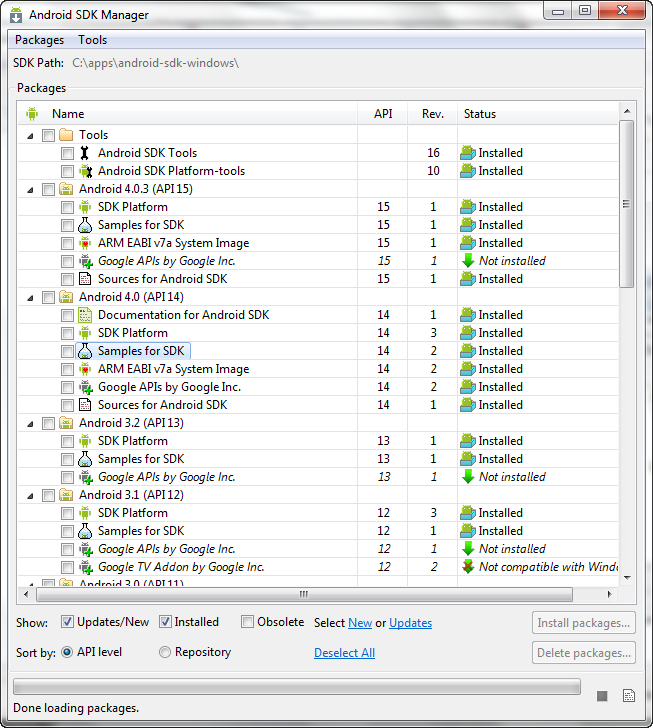Screen dimensions: 653x728
Task: Click the Tools folder icon
Action: pyautogui.click(x=66, y=135)
